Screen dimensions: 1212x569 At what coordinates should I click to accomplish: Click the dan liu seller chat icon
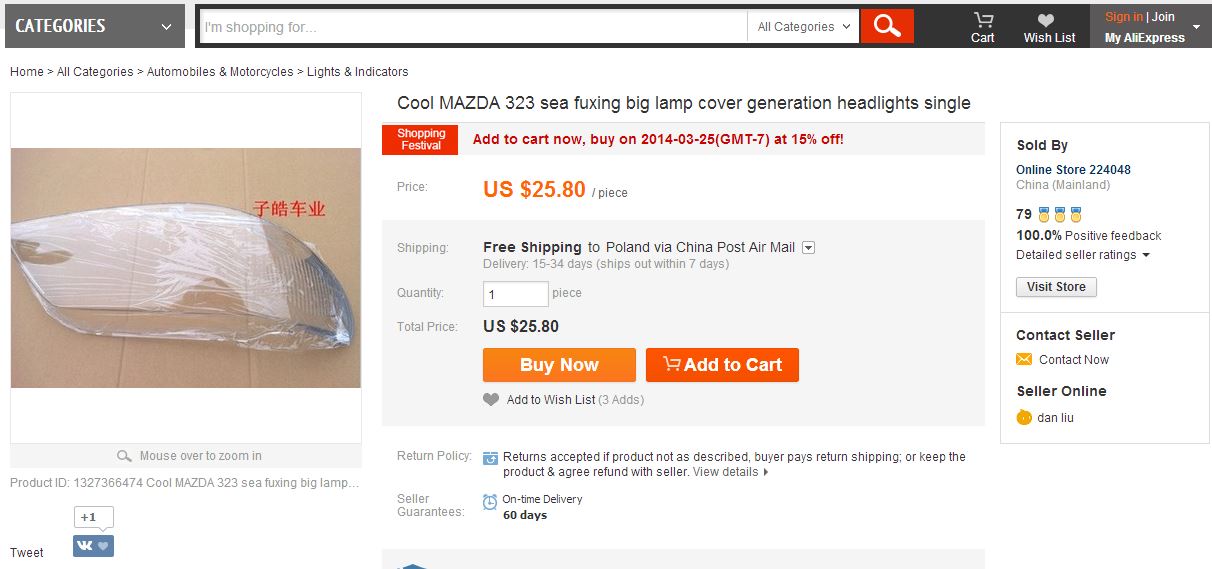(1024, 418)
